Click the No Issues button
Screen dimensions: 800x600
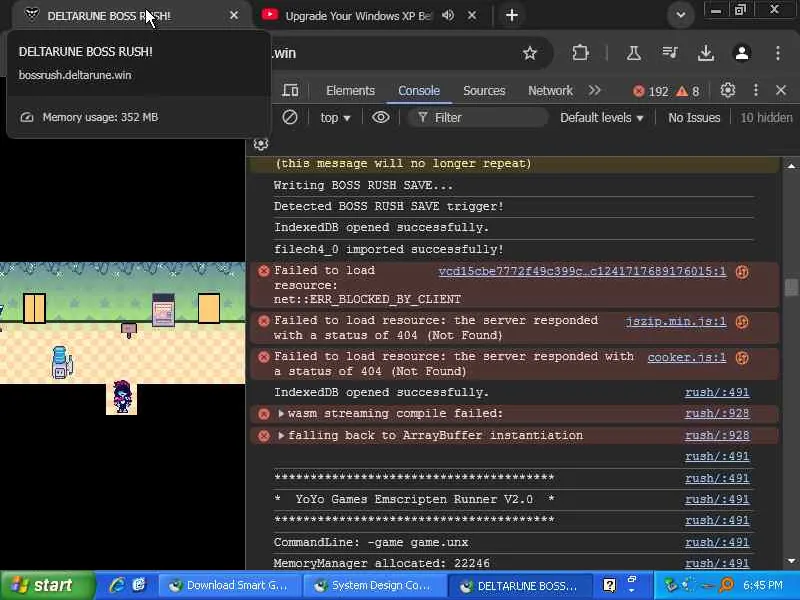(694, 118)
